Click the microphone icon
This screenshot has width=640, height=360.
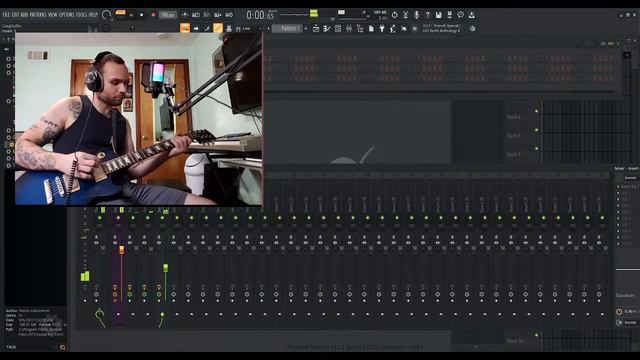417,15
